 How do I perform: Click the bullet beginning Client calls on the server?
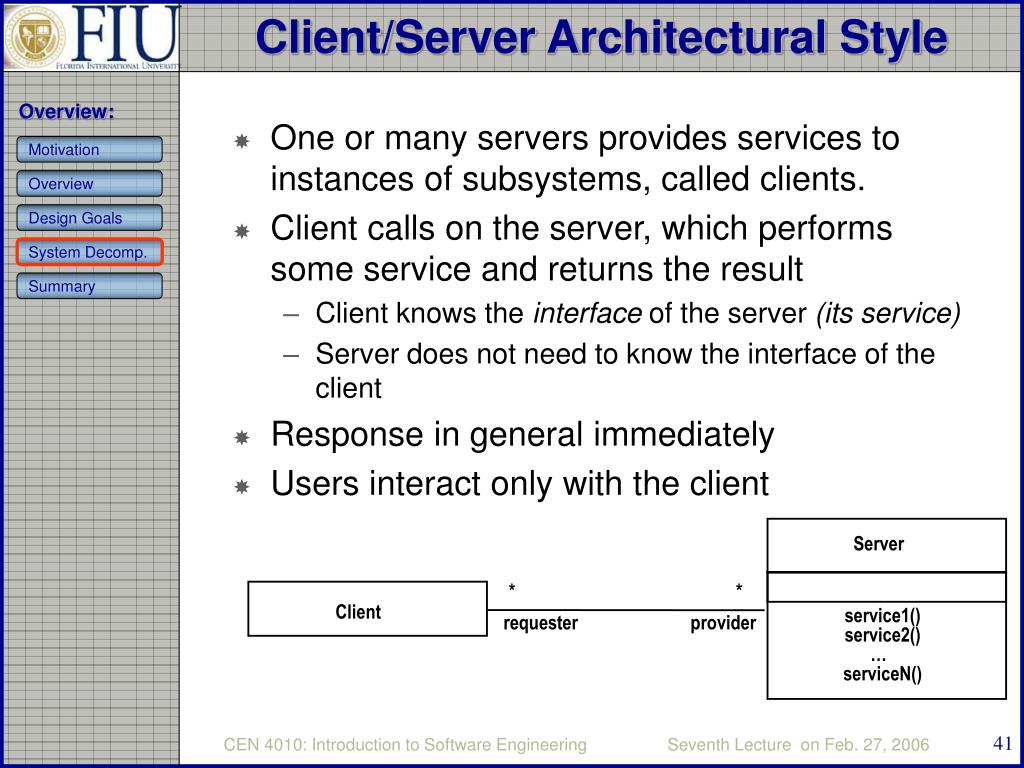coord(581,248)
